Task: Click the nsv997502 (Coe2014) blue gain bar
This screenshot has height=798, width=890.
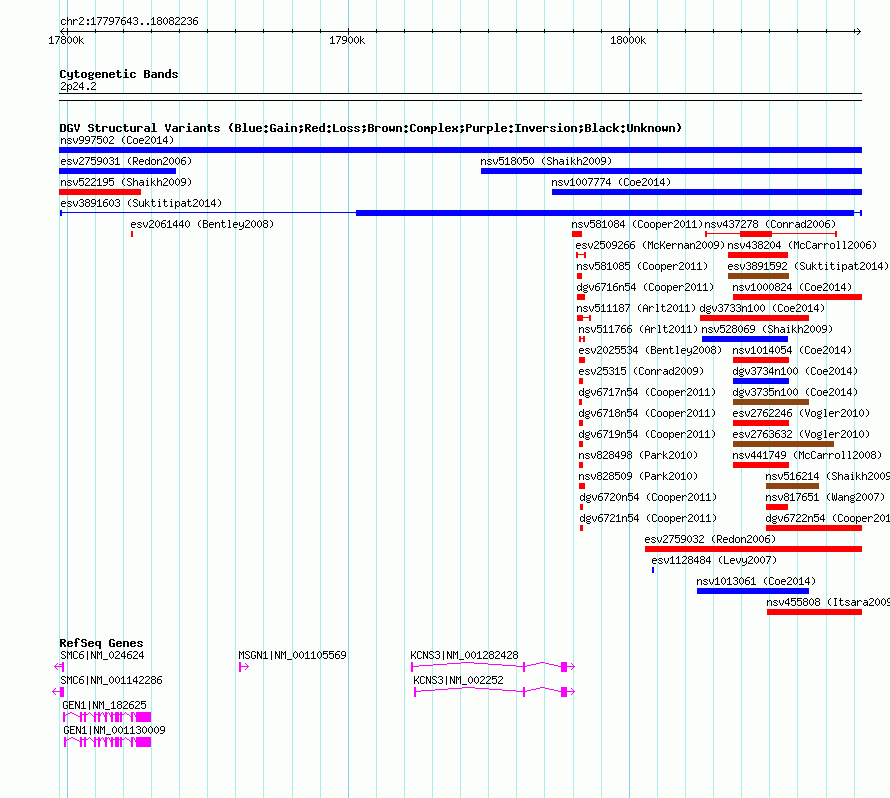Action: pos(460,150)
